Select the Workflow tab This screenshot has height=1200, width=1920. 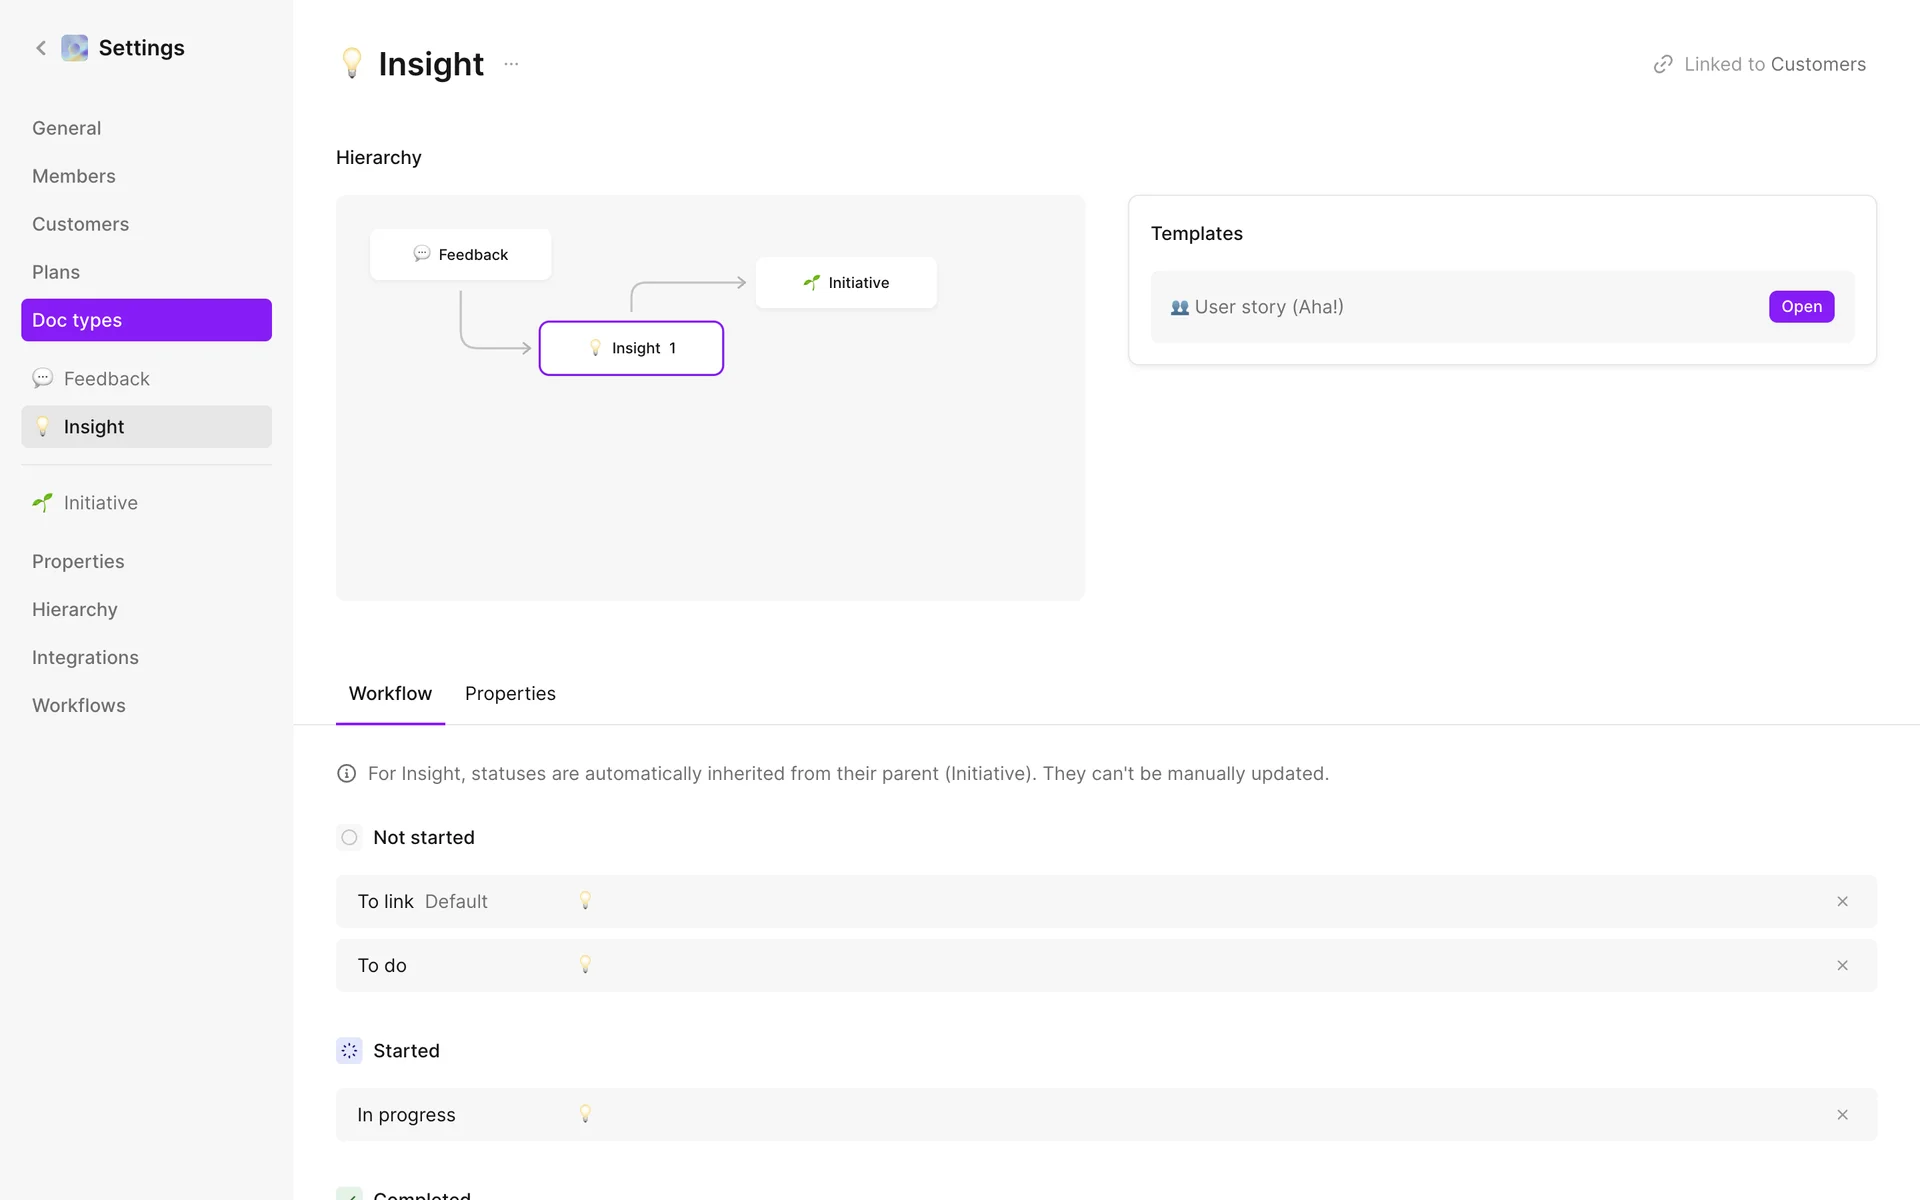coord(390,693)
